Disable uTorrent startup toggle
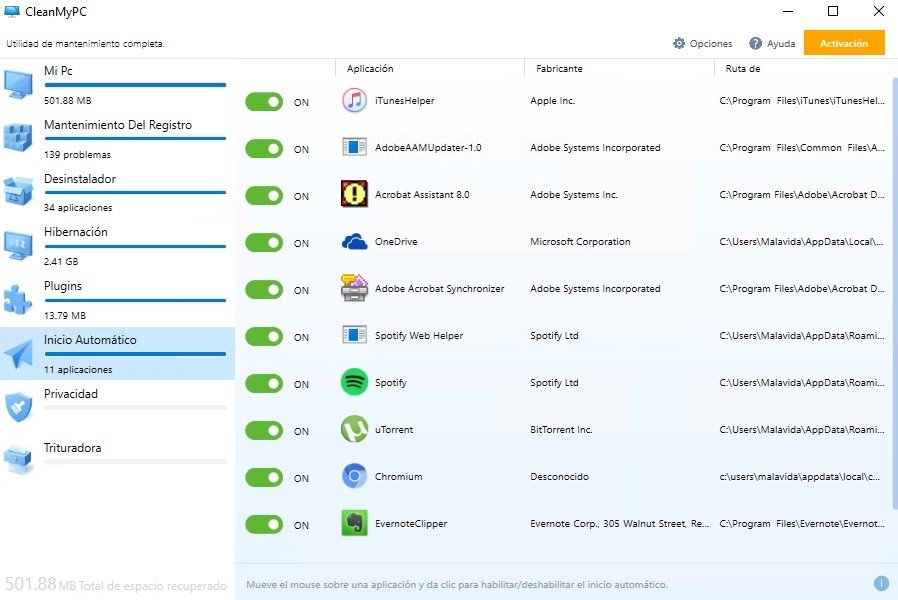Image resolution: width=898 pixels, height=600 pixels. 264,431
